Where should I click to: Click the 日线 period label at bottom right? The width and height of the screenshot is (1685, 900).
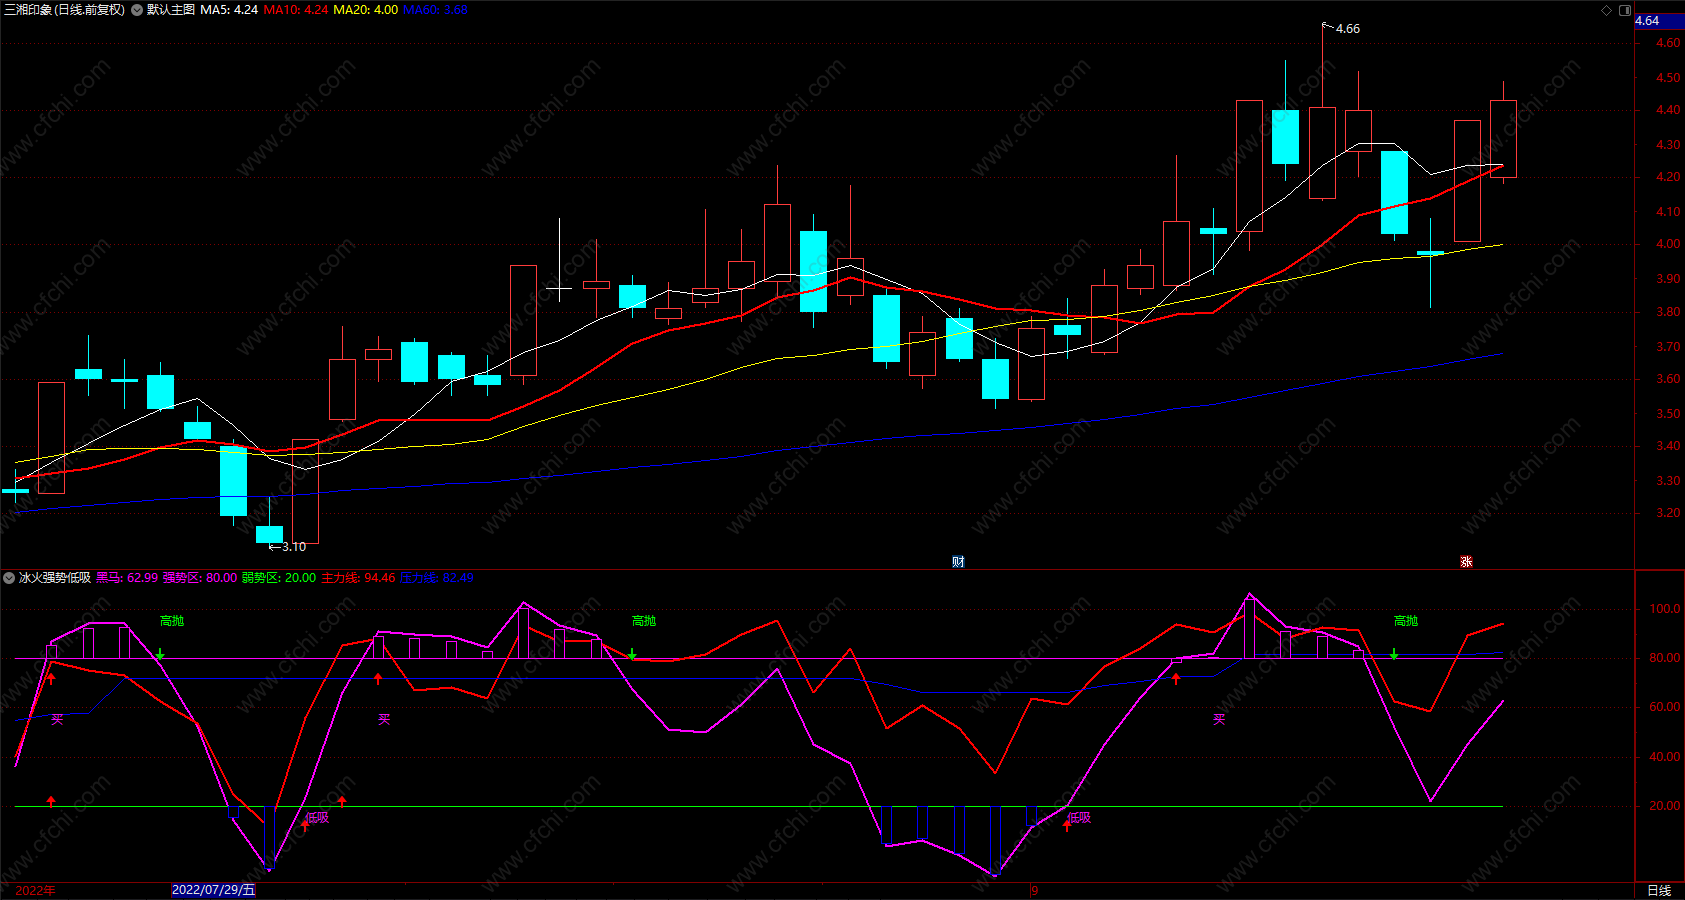click(1659, 890)
